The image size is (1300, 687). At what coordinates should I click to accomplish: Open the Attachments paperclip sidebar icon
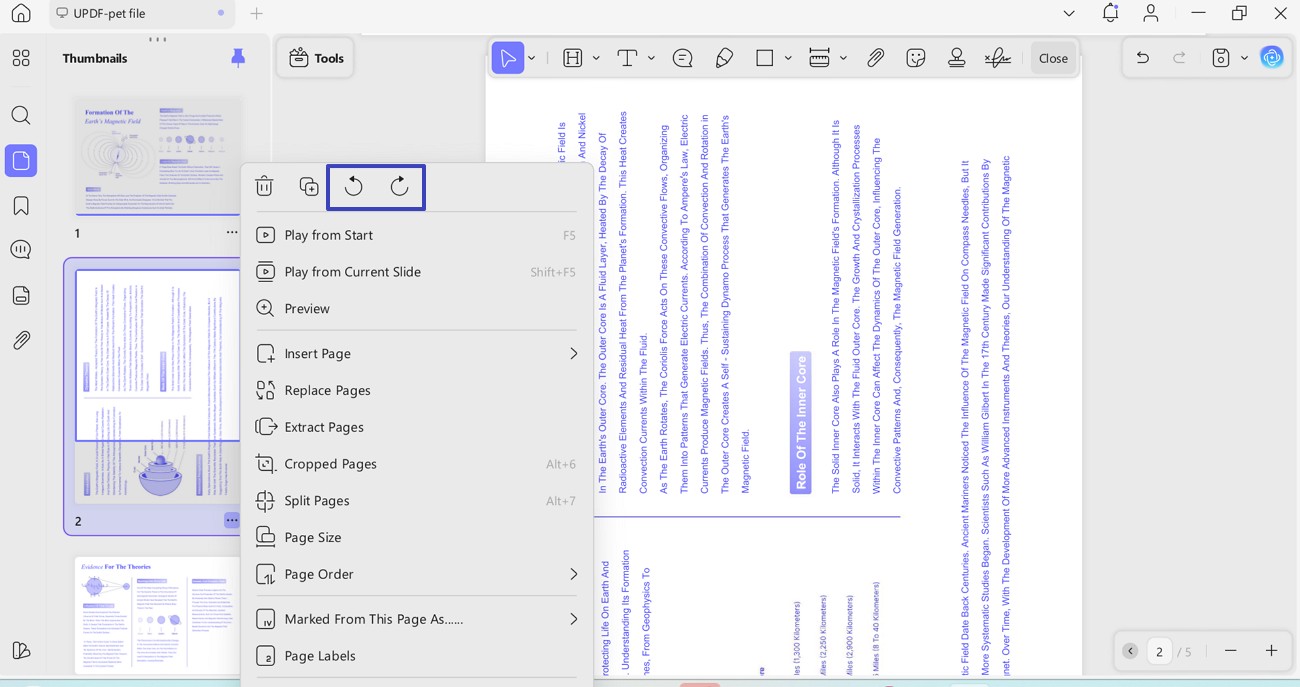tap(21, 341)
